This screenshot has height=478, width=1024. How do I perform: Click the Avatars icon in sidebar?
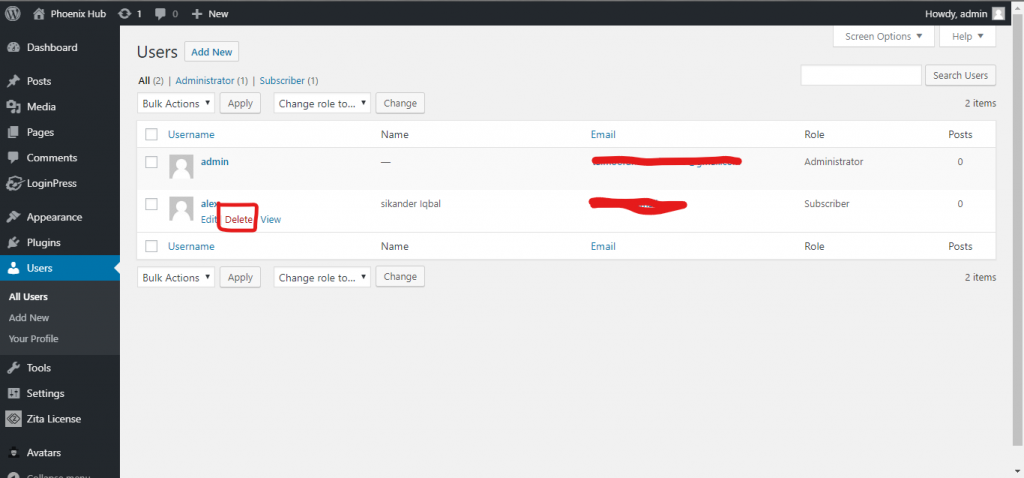[13, 453]
